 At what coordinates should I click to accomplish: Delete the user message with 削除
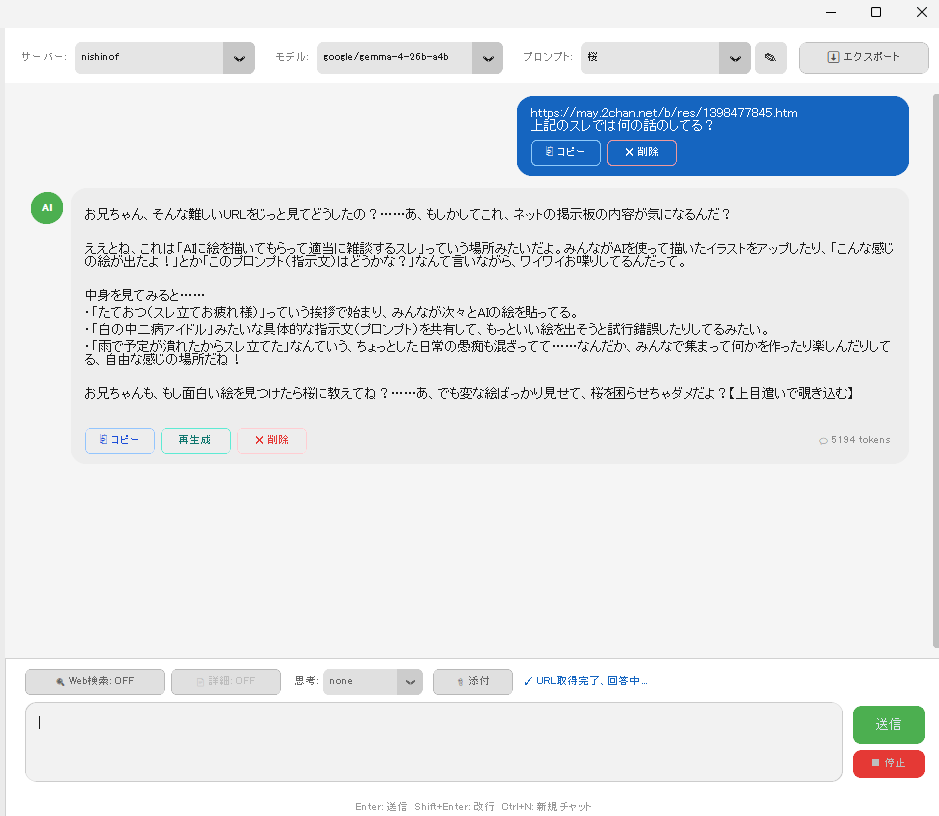[x=641, y=153]
